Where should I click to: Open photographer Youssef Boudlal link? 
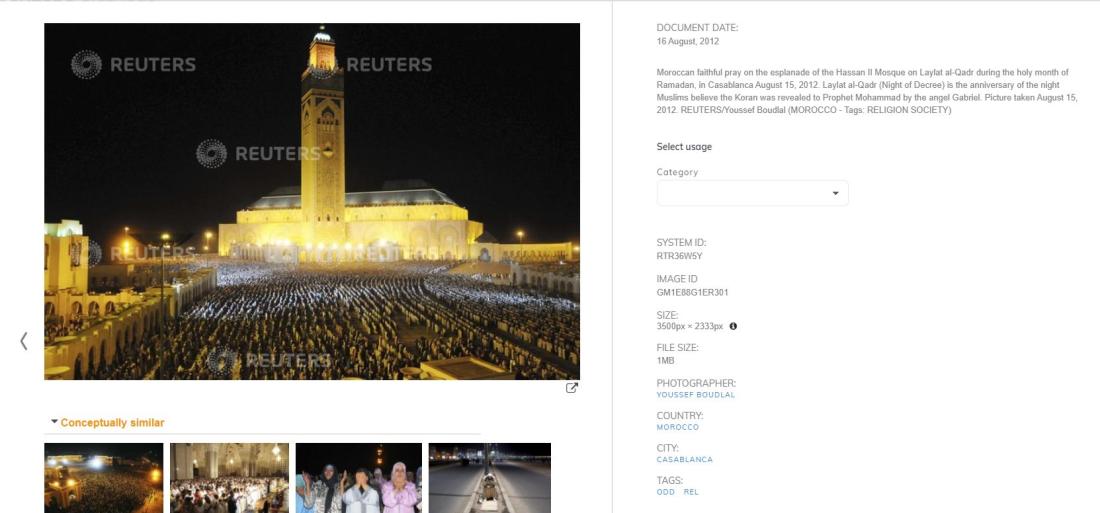(x=695, y=395)
